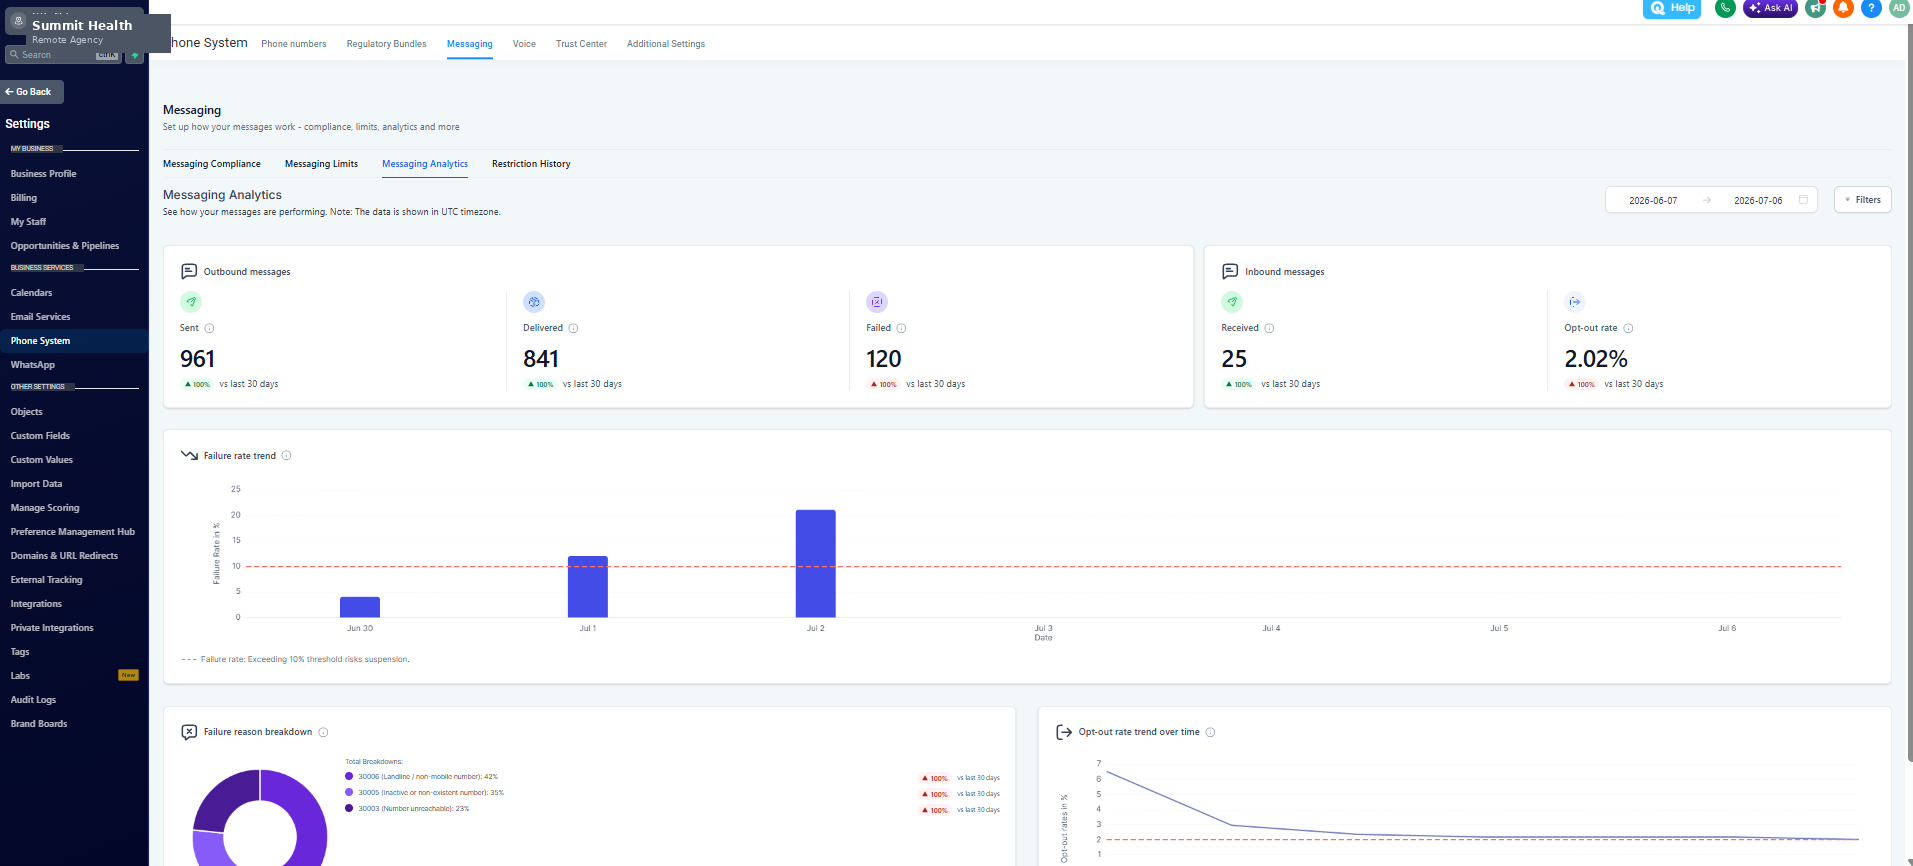Image resolution: width=1913 pixels, height=866 pixels.
Task: Open the AD user avatar
Action: tap(1899, 8)
